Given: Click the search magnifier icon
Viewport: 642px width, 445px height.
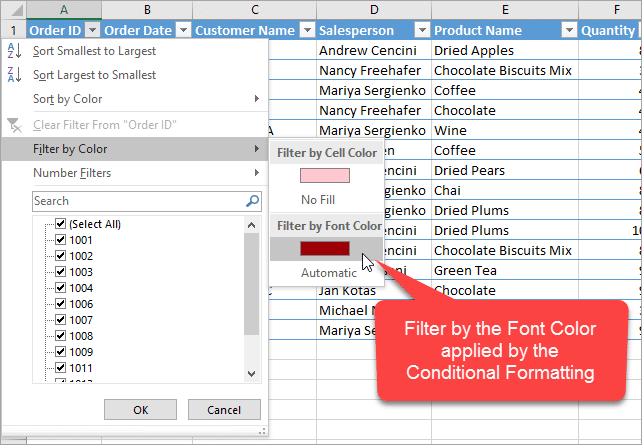Looking at the screenshot, I should point(252,201).
